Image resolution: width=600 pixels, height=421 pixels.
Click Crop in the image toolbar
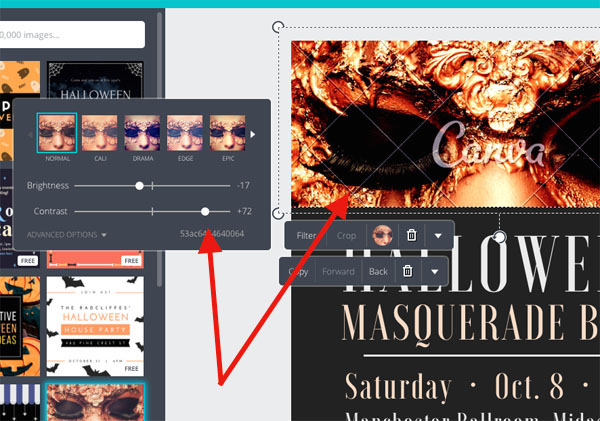point(346,235)
